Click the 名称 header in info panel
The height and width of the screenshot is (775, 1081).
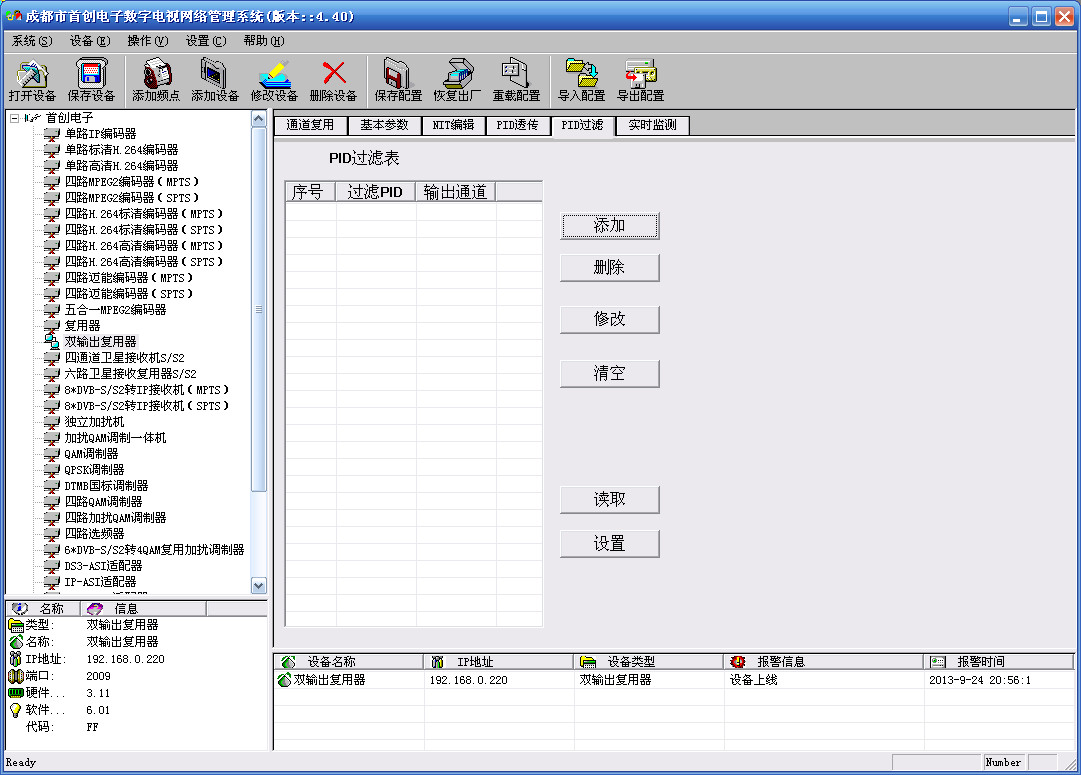(43, 609)
